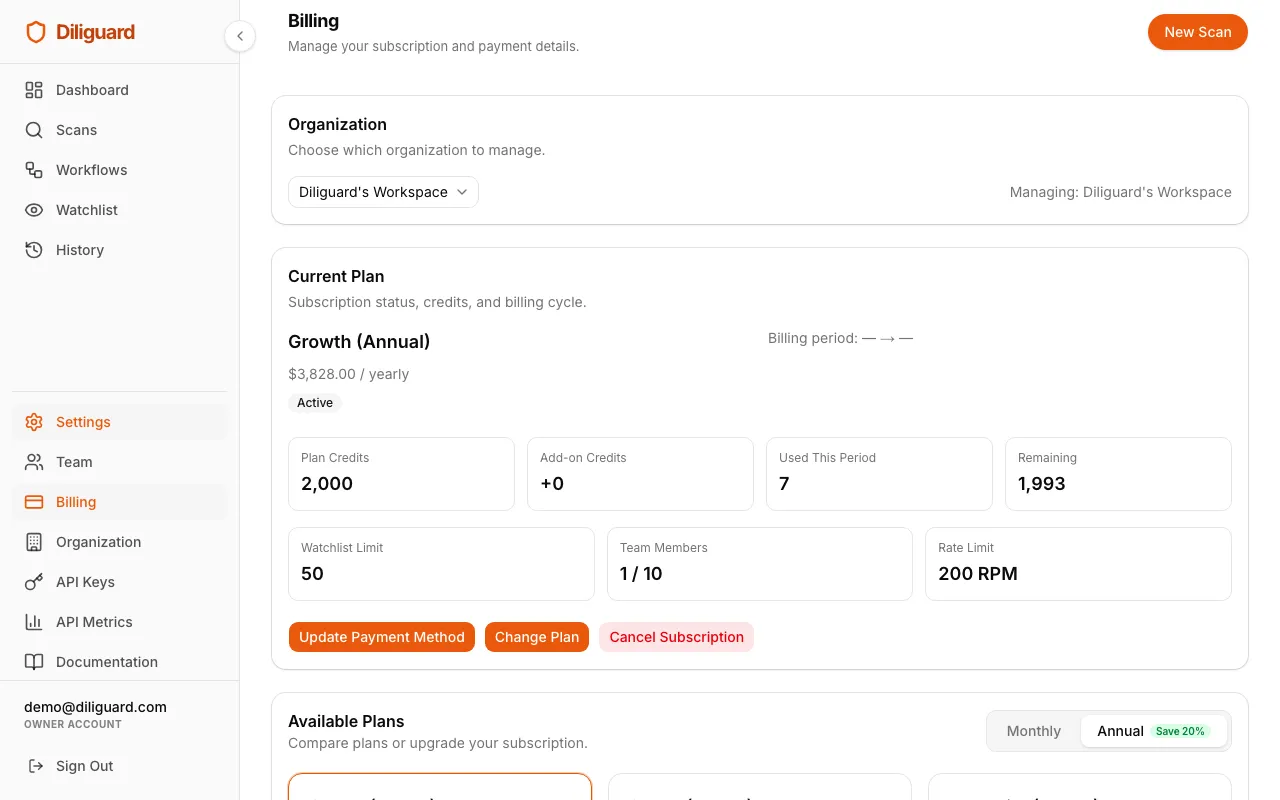Navigate to the Watchlist page
The image size is (1280, 800).
(120, 210)
